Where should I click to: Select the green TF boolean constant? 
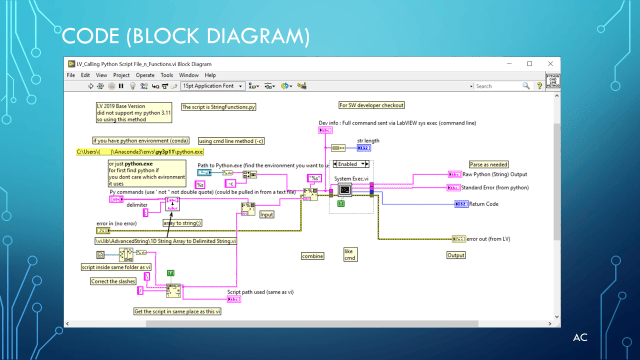pyautogui.click(x=171, y=273)
